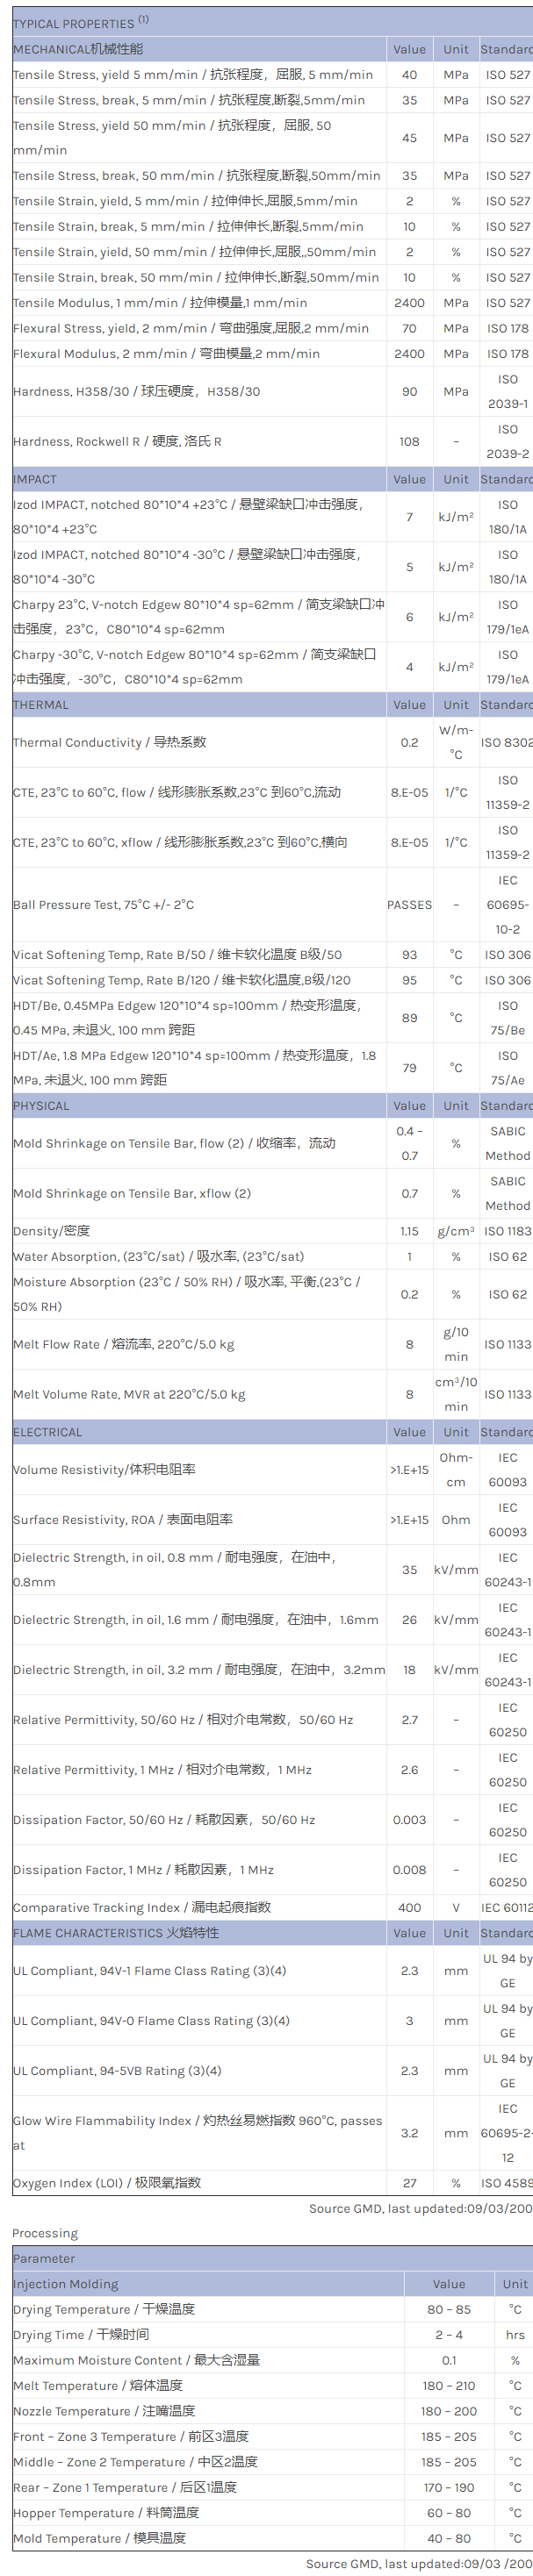Select the THERMAL section header
The width and height of the screenshot is (533, 2576).
[41, 705]
